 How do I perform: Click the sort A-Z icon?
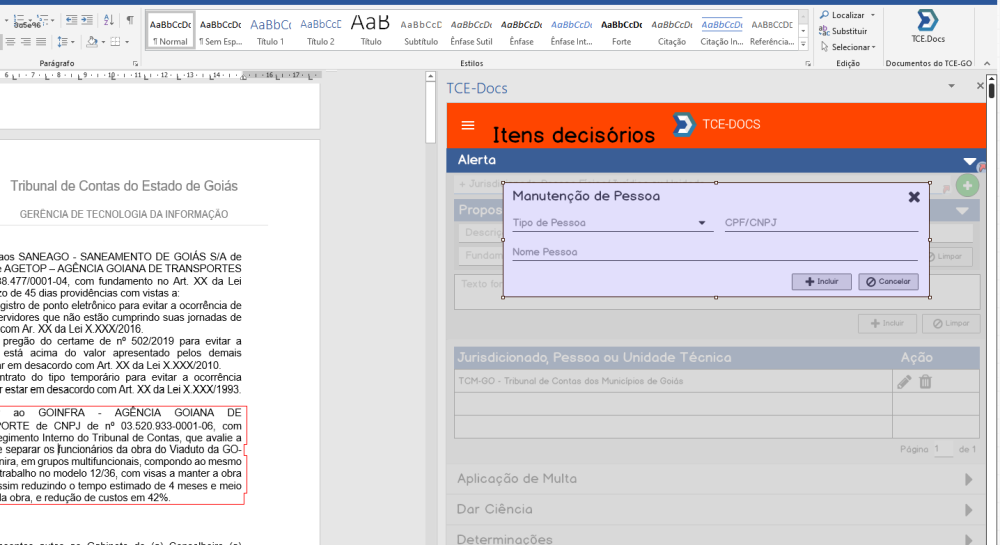[108, 20]
